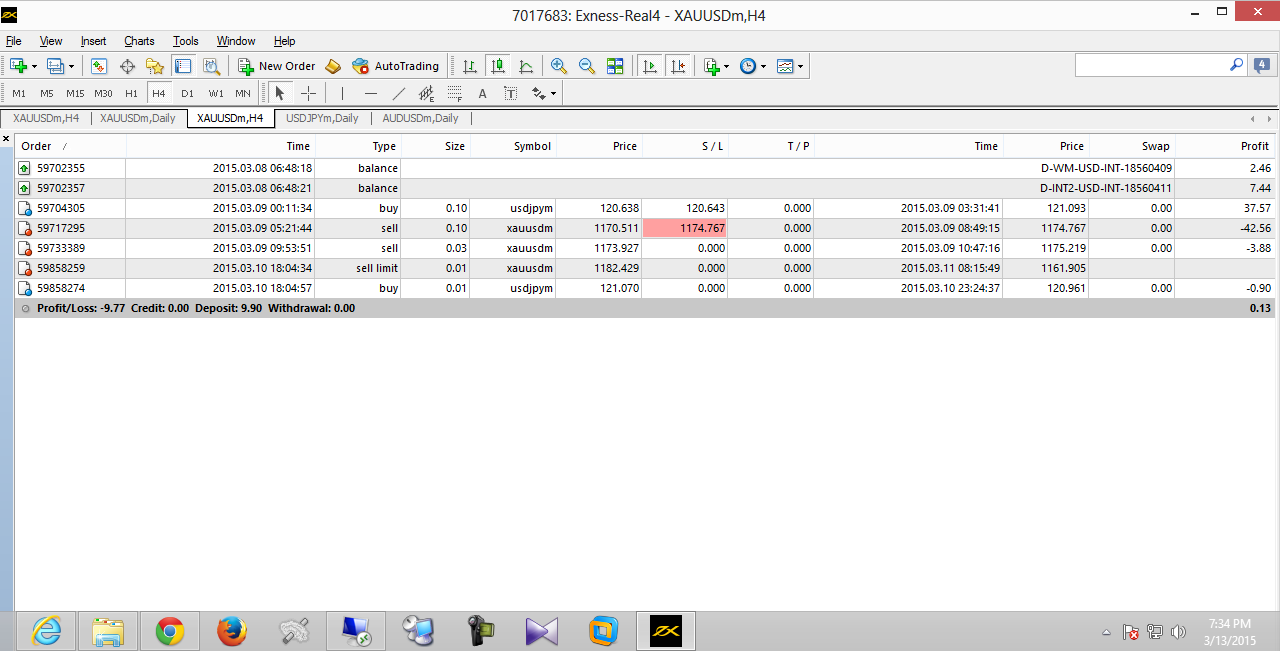Switch to candlestick chart view

click(497, 66)
